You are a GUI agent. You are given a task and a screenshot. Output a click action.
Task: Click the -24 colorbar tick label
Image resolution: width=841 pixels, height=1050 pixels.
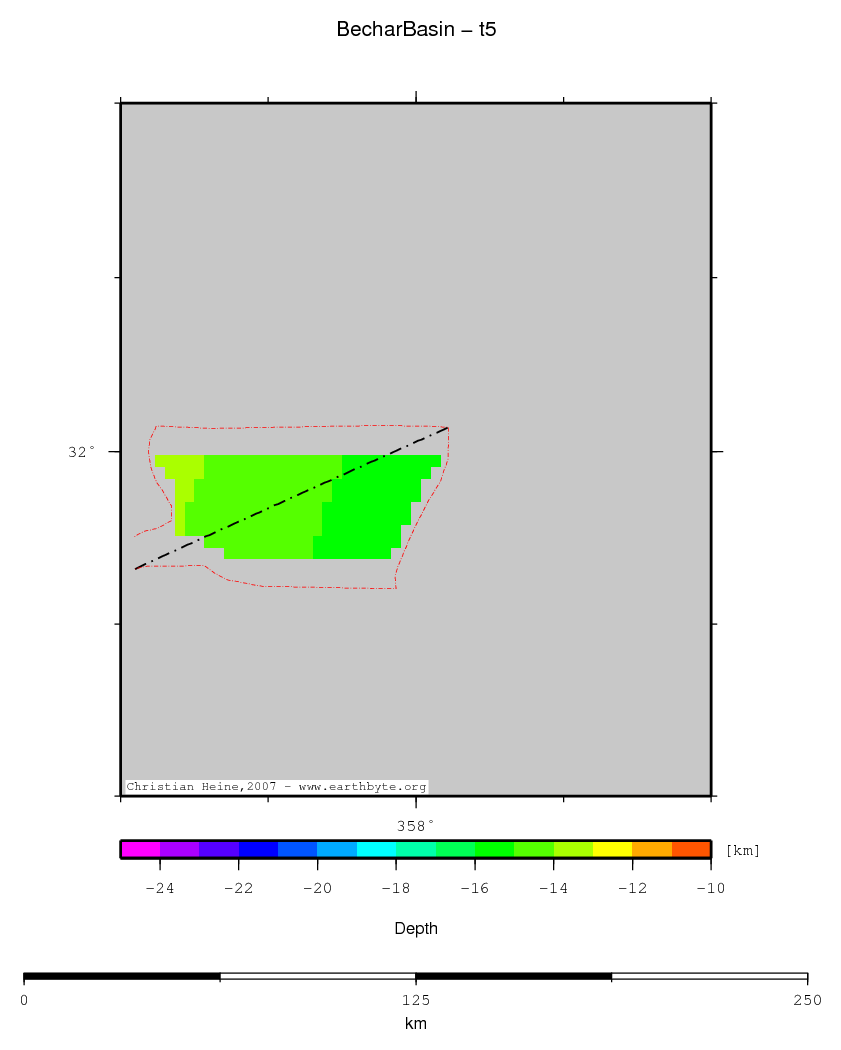[x=160, y=888]
